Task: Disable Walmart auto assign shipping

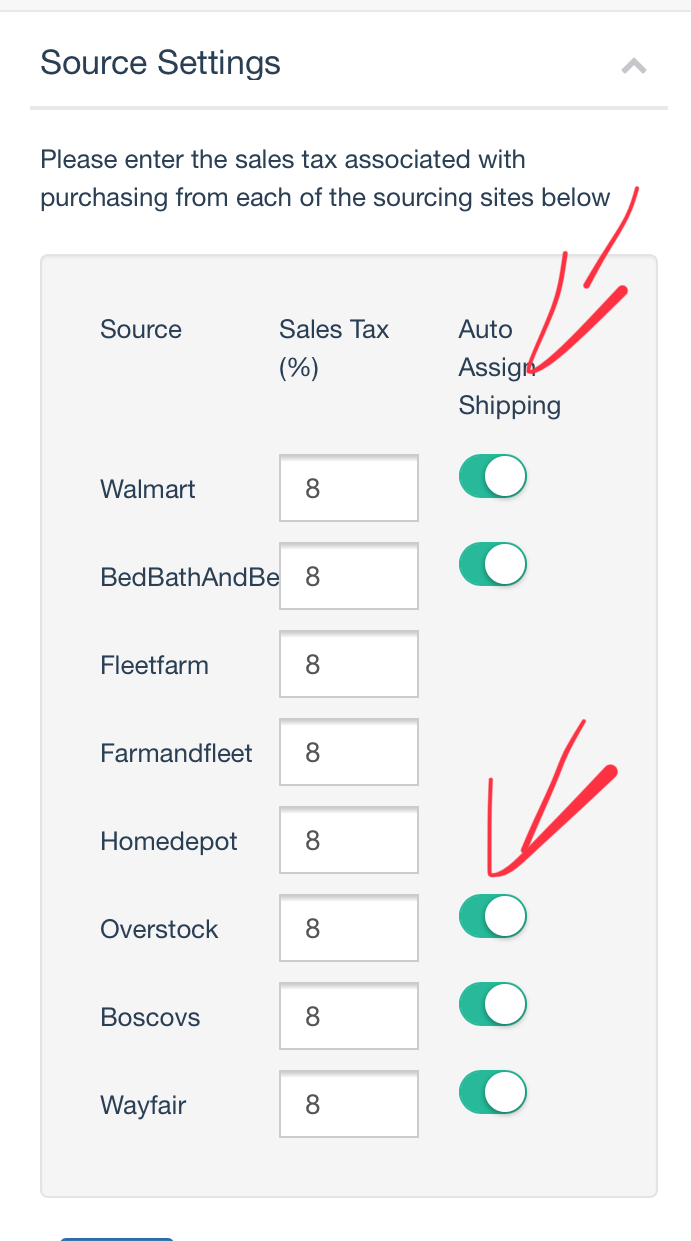Action: pos(493,477)
